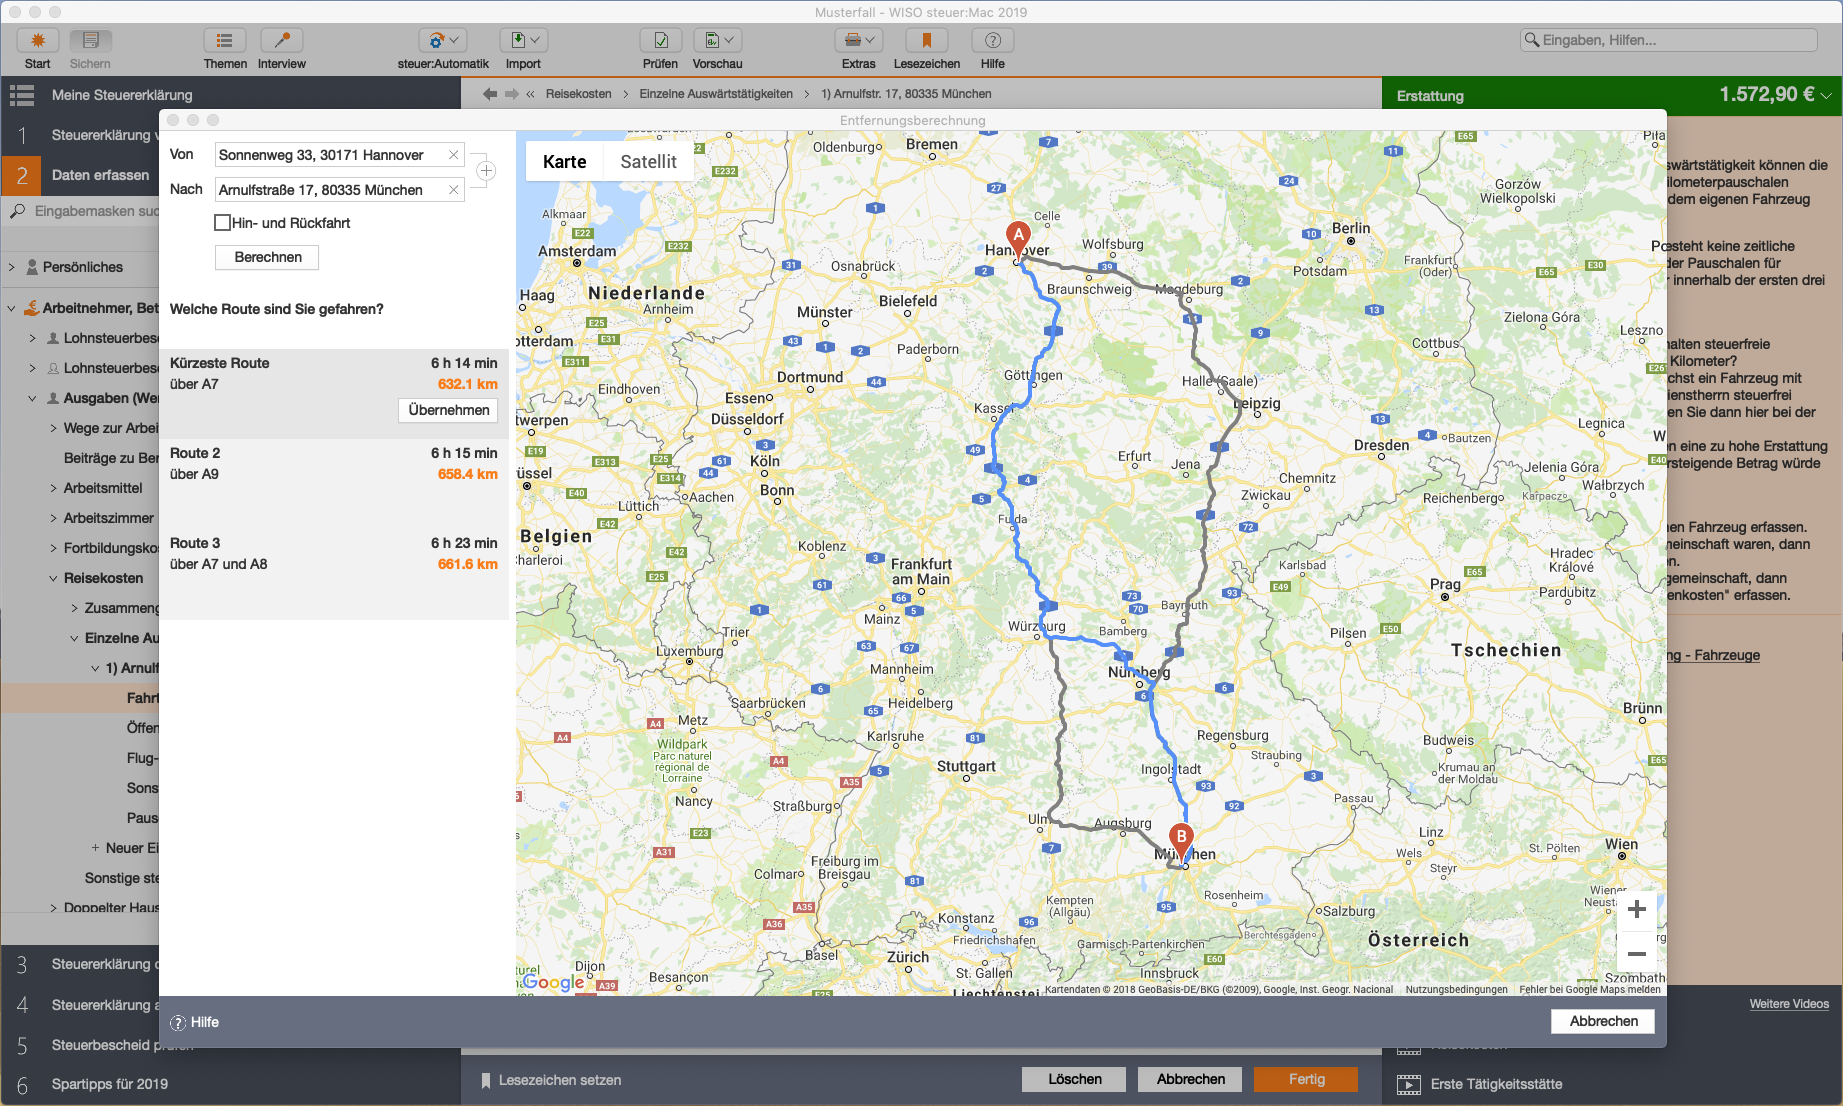Screen dimensions: 1843x1106
Task: Open the Arbeitsmittel tree entry
Action: tap(103, 488)
